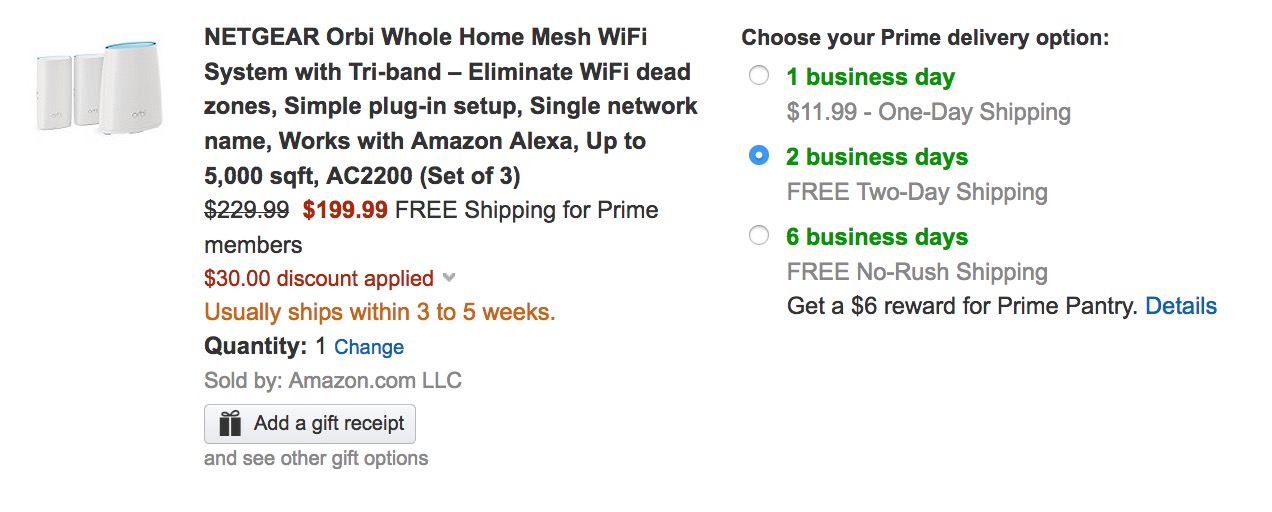Click "and see other gift options" link
The width and height of the screenshot is (1272, 512).
pos(316,458)
